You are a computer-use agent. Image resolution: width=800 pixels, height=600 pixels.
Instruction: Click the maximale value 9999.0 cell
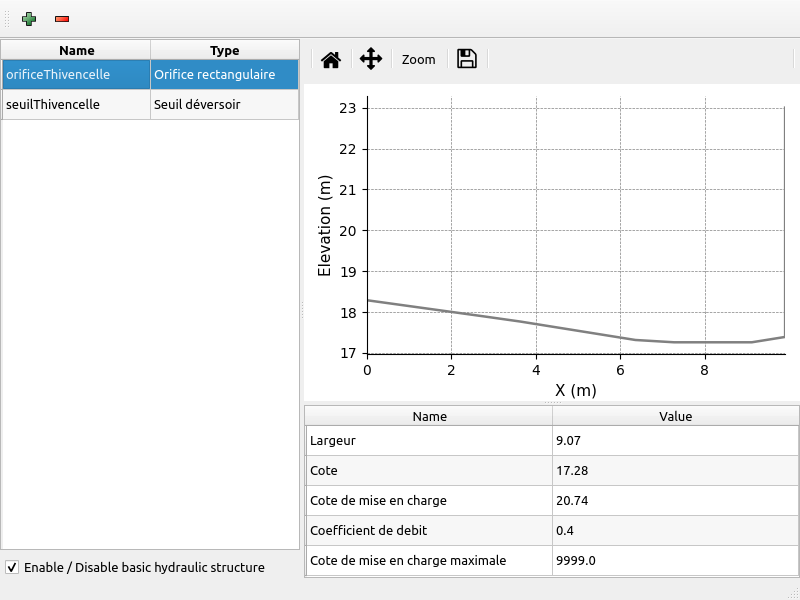pos(674,560)
